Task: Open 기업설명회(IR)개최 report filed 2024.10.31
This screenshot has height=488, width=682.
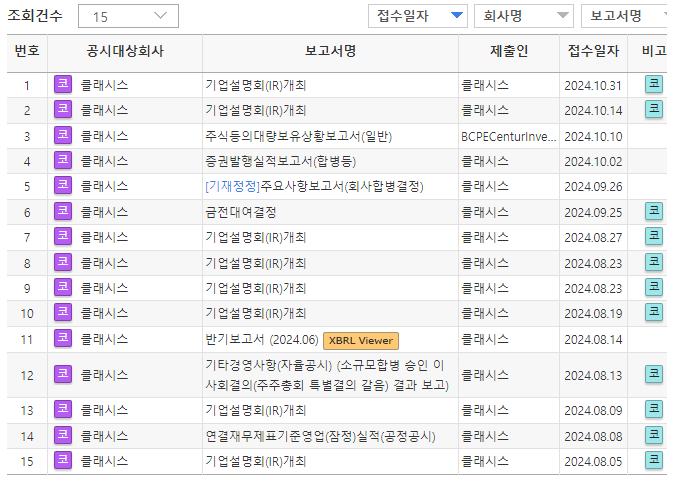Action: pyautogui.click(x=256, y=85)
